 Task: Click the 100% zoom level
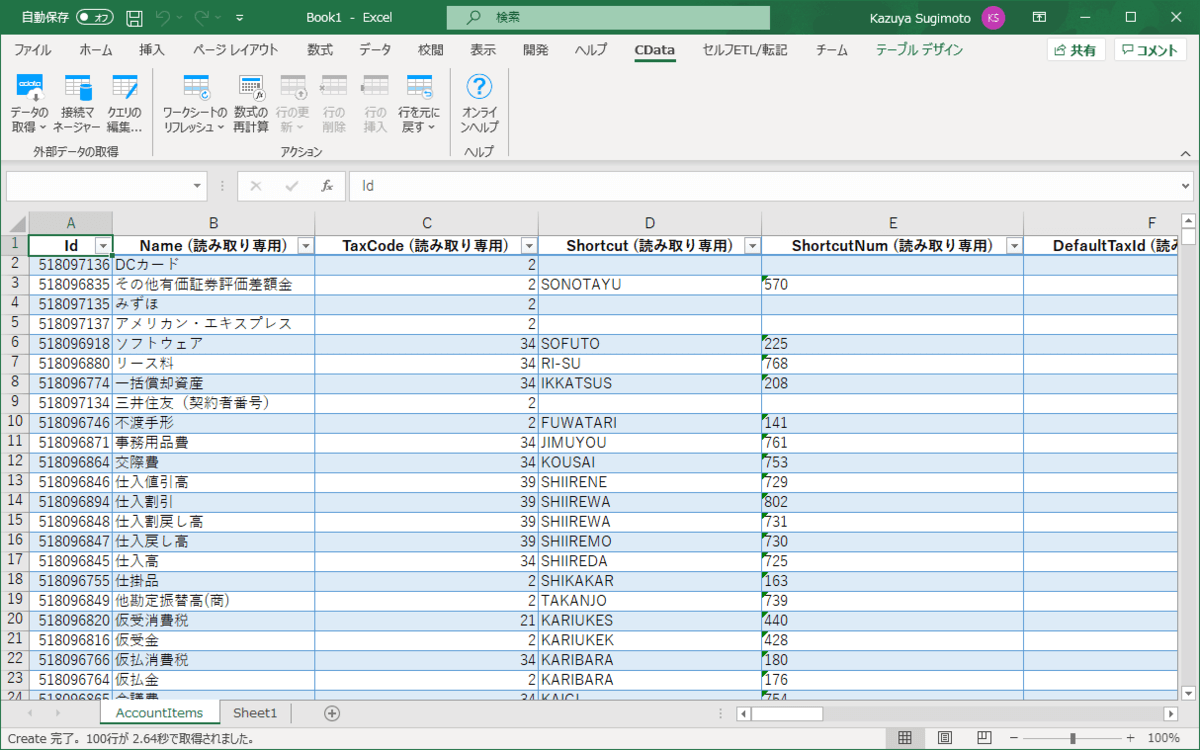1163,738
